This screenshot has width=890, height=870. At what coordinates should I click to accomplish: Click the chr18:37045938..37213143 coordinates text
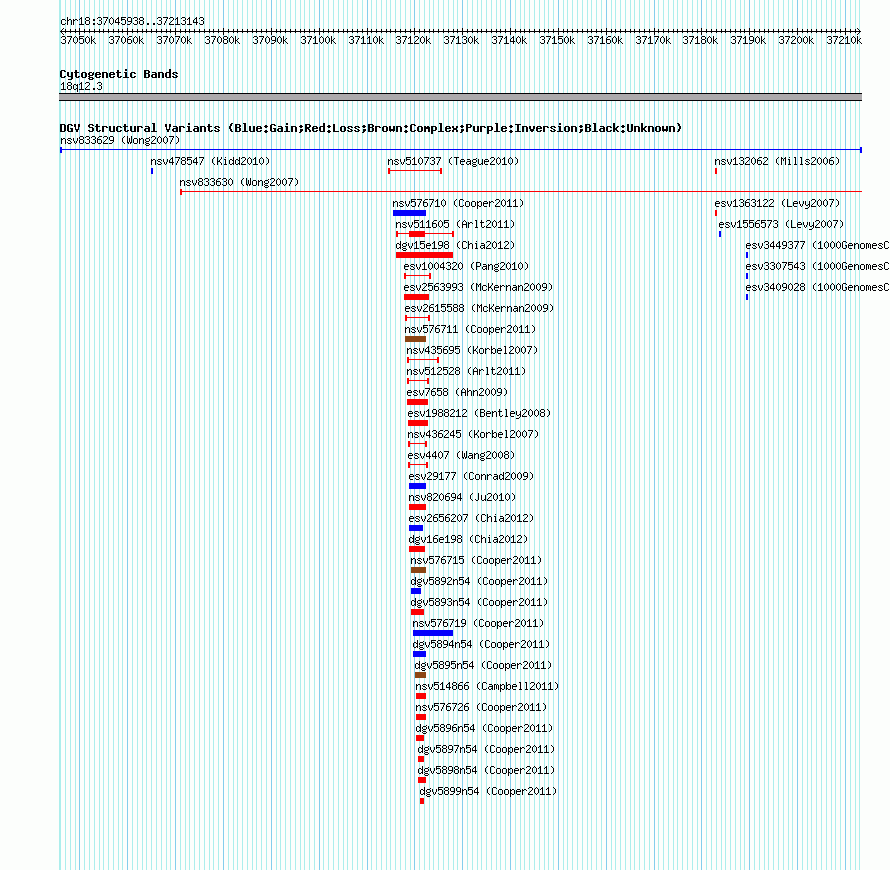132,21
